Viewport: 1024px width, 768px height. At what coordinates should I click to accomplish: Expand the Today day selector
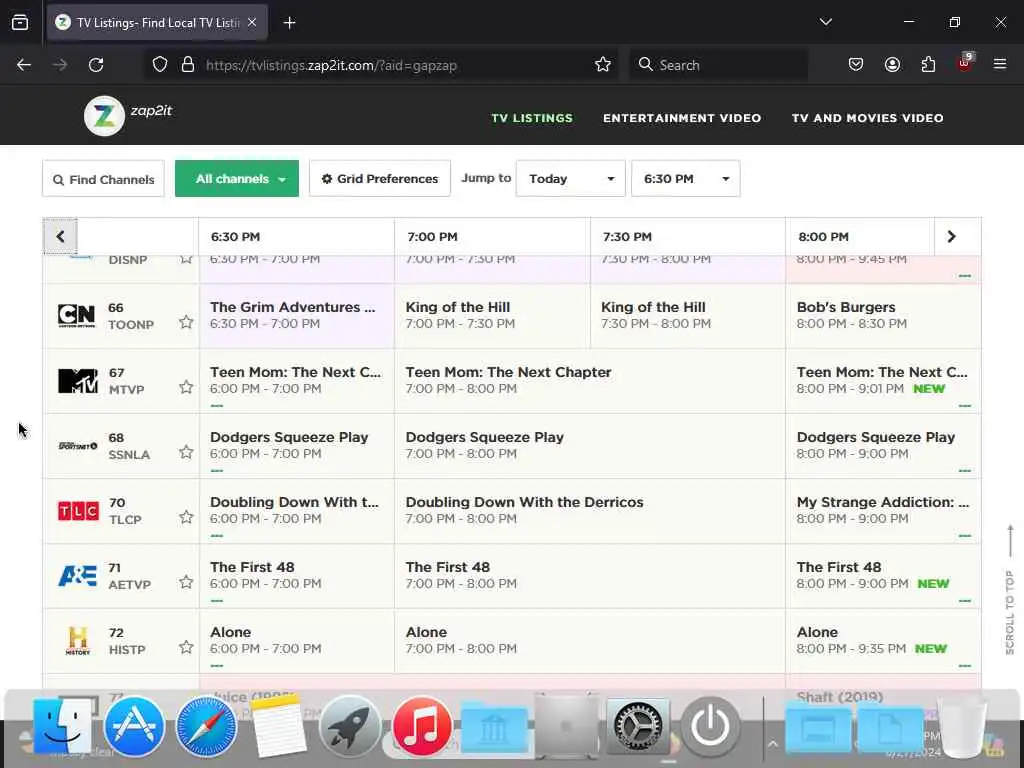[571, 178]
